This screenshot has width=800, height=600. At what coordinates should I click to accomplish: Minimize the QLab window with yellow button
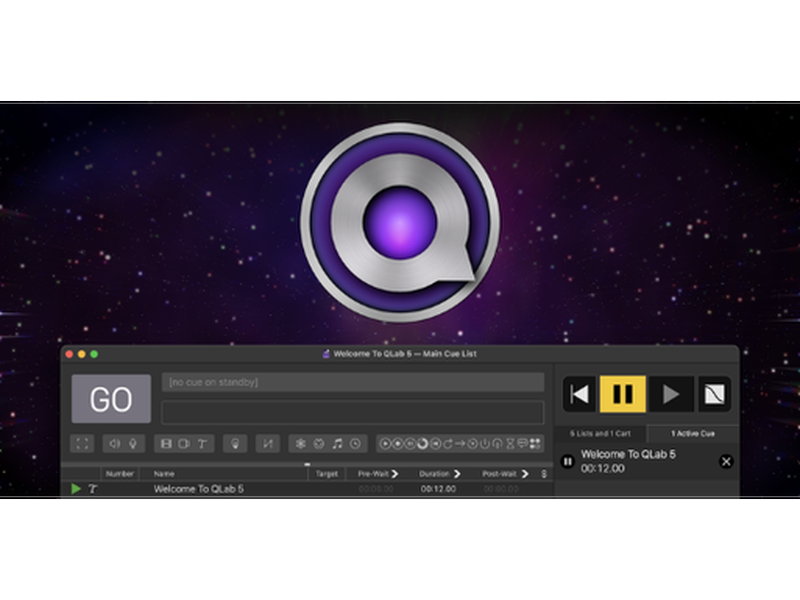coord(82,354)
